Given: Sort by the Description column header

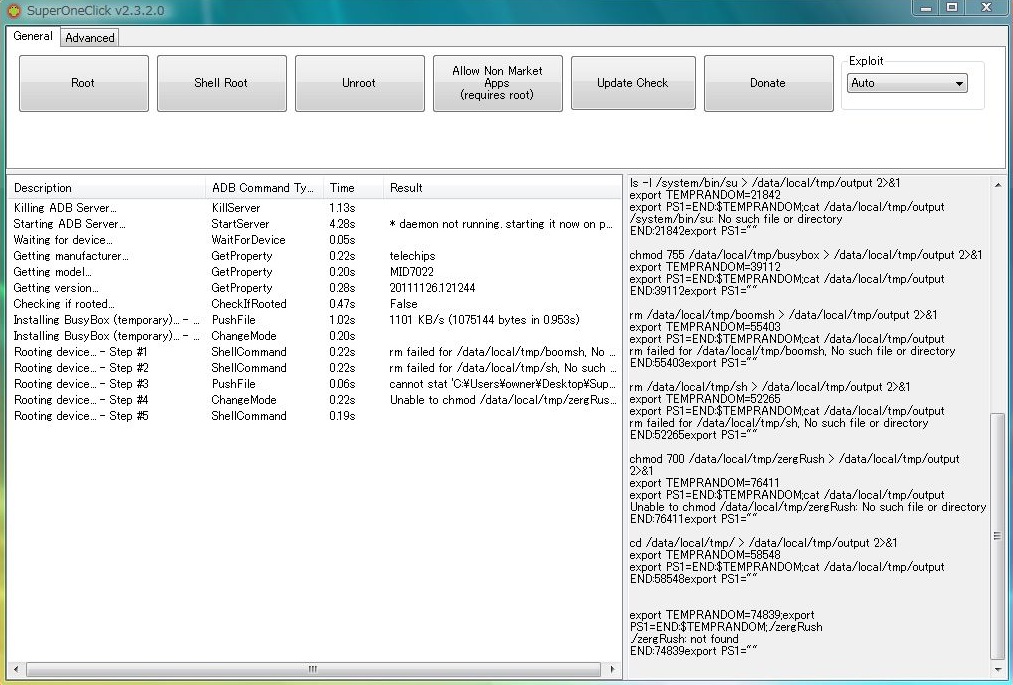Looking at the screenshot, I should click(105, 188).
